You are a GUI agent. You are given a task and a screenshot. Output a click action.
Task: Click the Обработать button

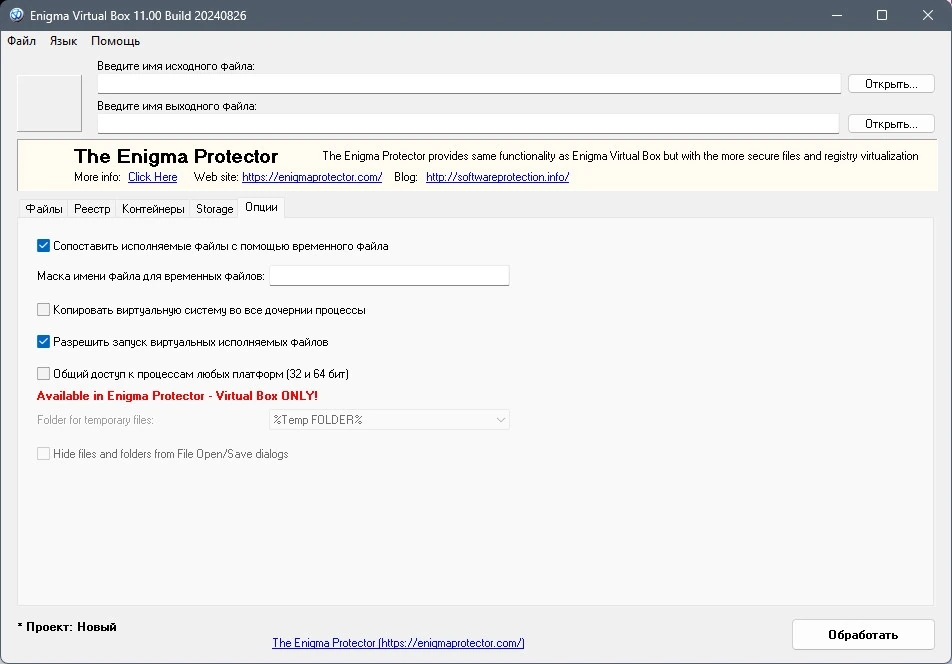tap(863, 634)
